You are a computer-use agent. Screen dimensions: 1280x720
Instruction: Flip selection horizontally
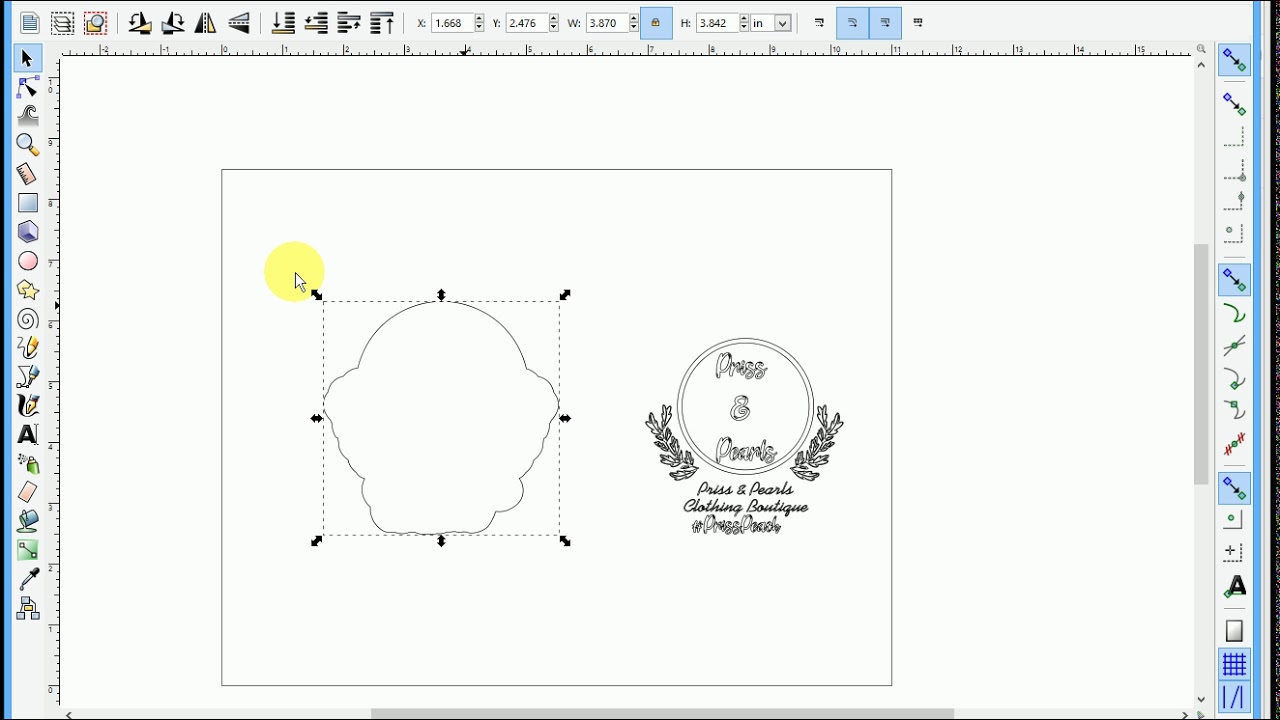coord(206,23)
